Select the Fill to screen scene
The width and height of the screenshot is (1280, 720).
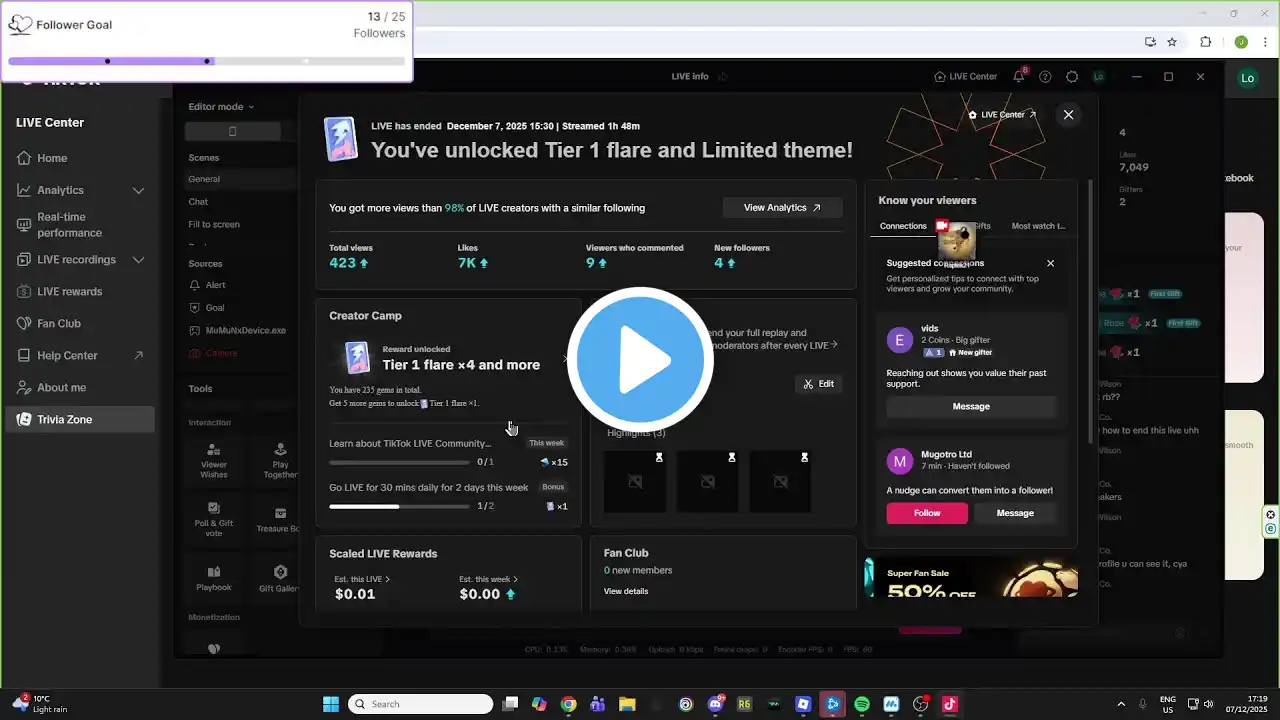(214, 225)
